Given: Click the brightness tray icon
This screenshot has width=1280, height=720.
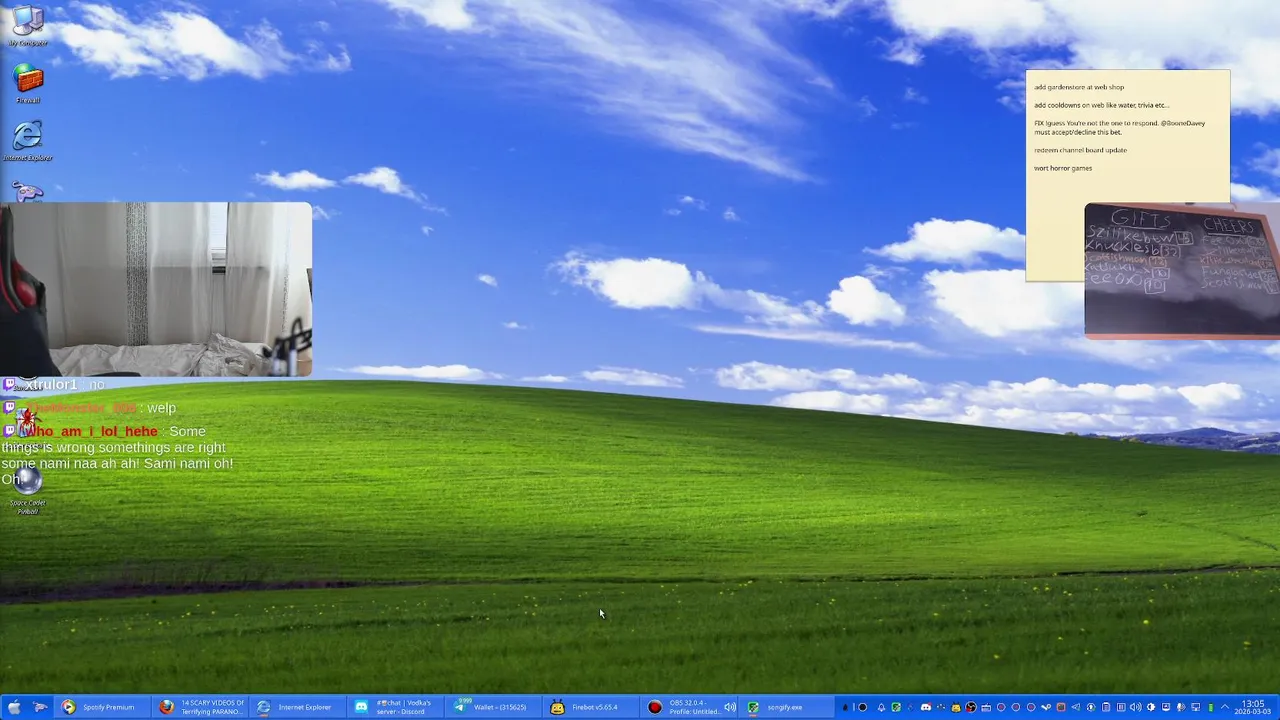Looking at the screenshot, I should click(1151, 707).
